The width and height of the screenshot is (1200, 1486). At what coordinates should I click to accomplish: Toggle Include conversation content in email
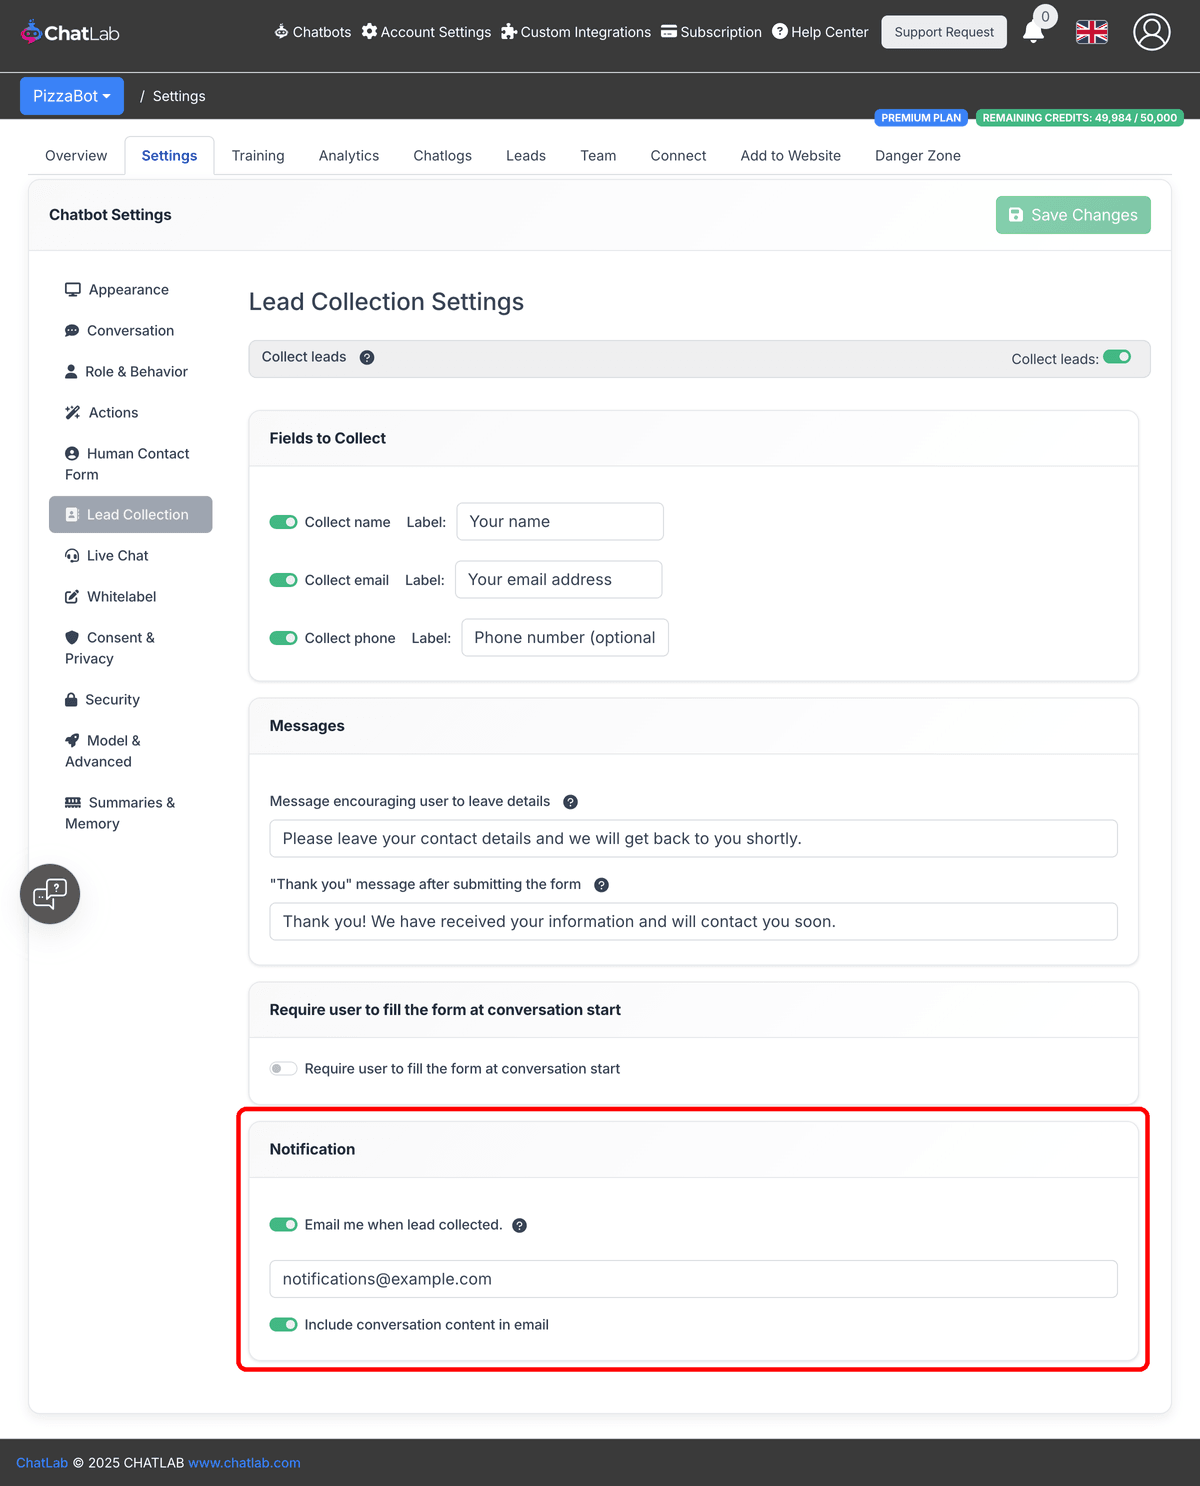pyautogui.click(x=283, y=1325)
